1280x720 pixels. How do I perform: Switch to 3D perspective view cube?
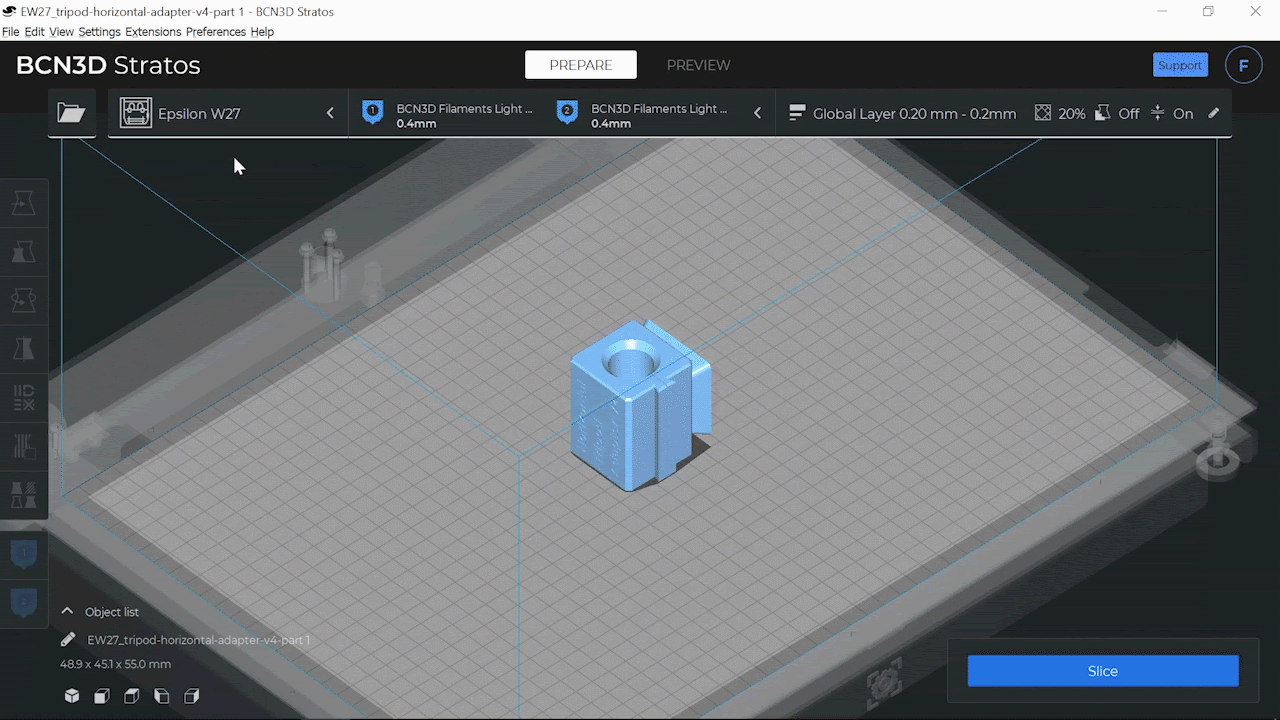72,696
